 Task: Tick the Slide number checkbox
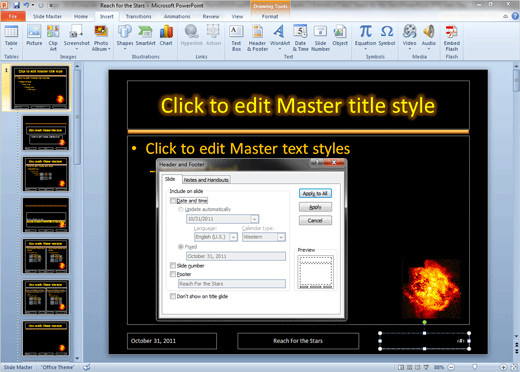pos(173,265)
